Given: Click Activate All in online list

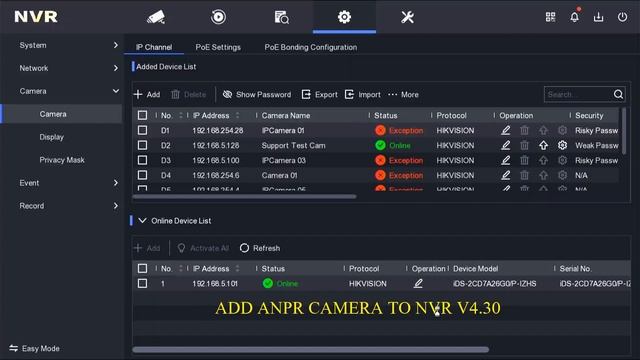Looking at the screenshot, I should click(x=203, y=248).
